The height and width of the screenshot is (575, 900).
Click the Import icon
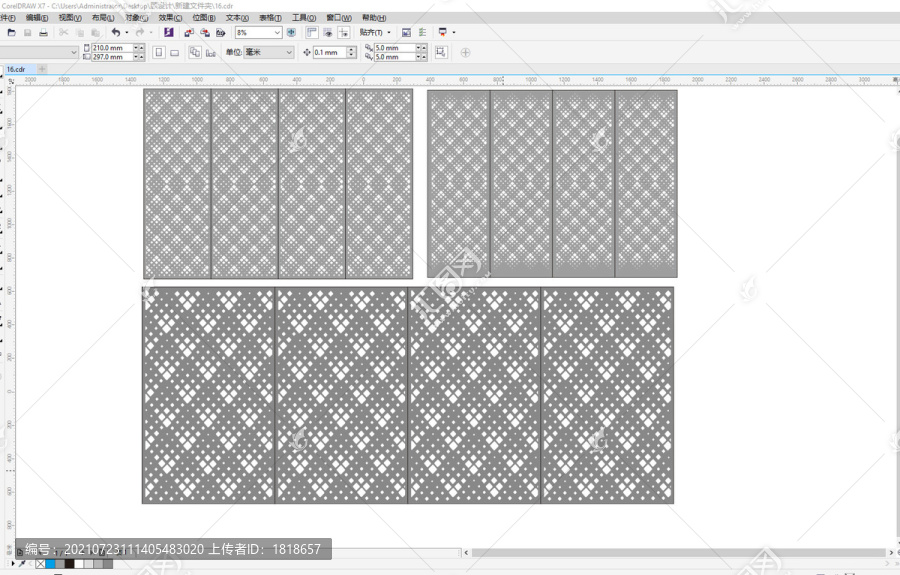pos(189,33)
